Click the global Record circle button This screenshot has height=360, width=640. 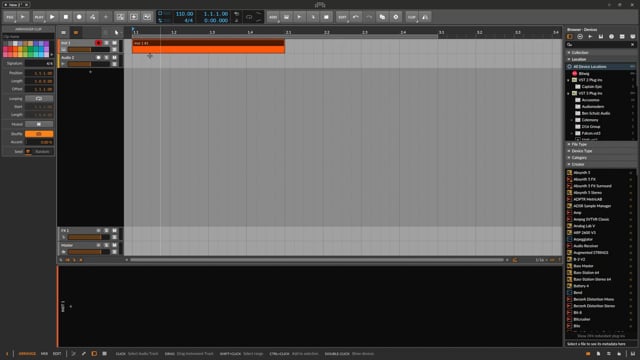[79, 17]
